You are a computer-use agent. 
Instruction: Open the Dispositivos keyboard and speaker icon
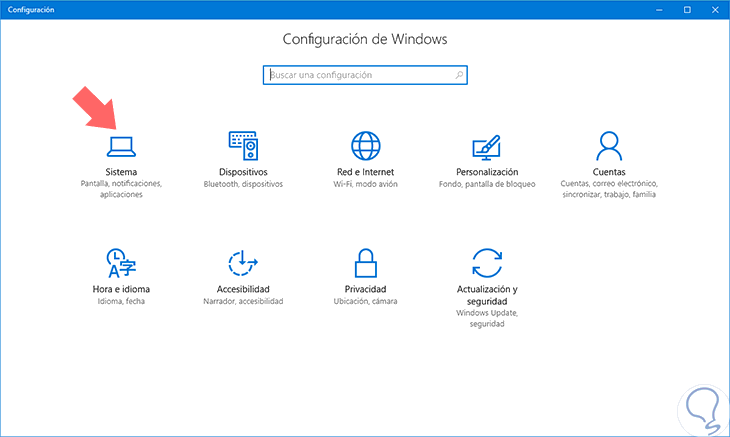coord(243,146)
